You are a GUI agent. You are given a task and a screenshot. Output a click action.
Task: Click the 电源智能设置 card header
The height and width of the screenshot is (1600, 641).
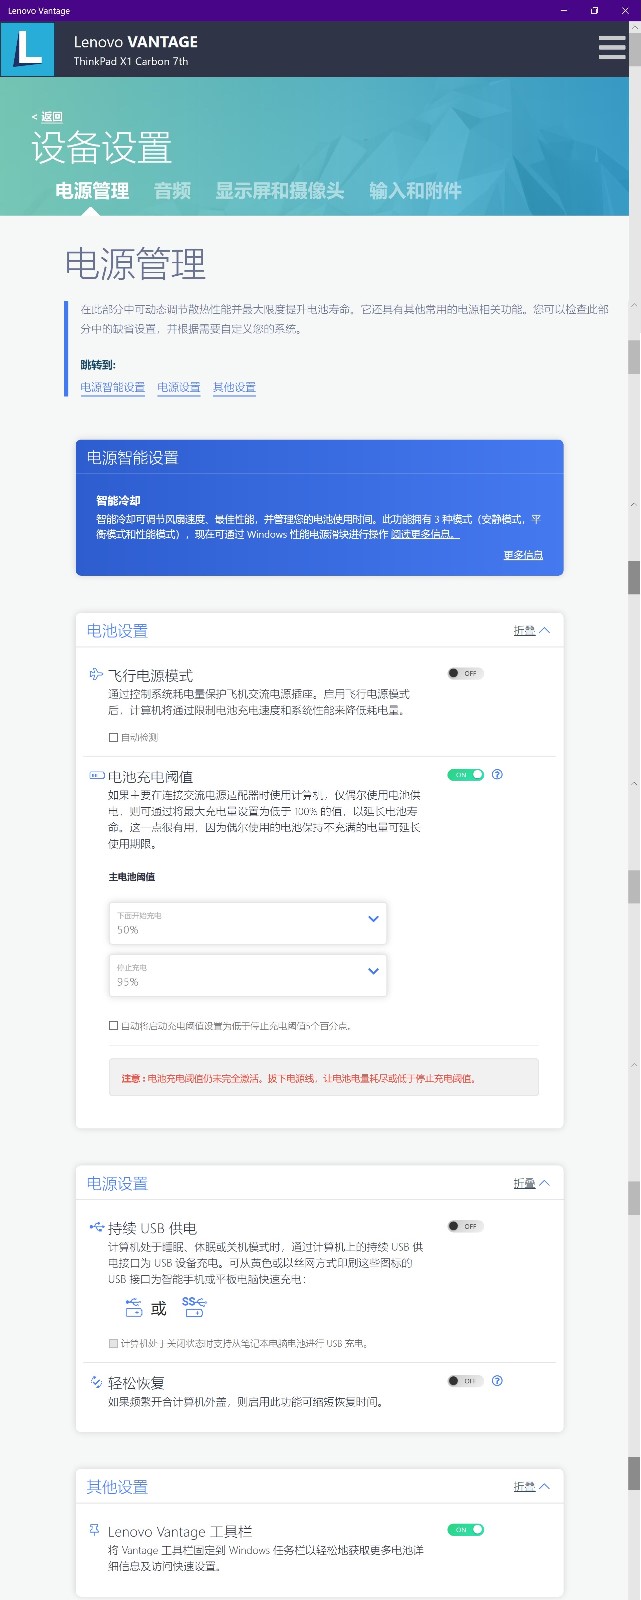click(320, 458)
